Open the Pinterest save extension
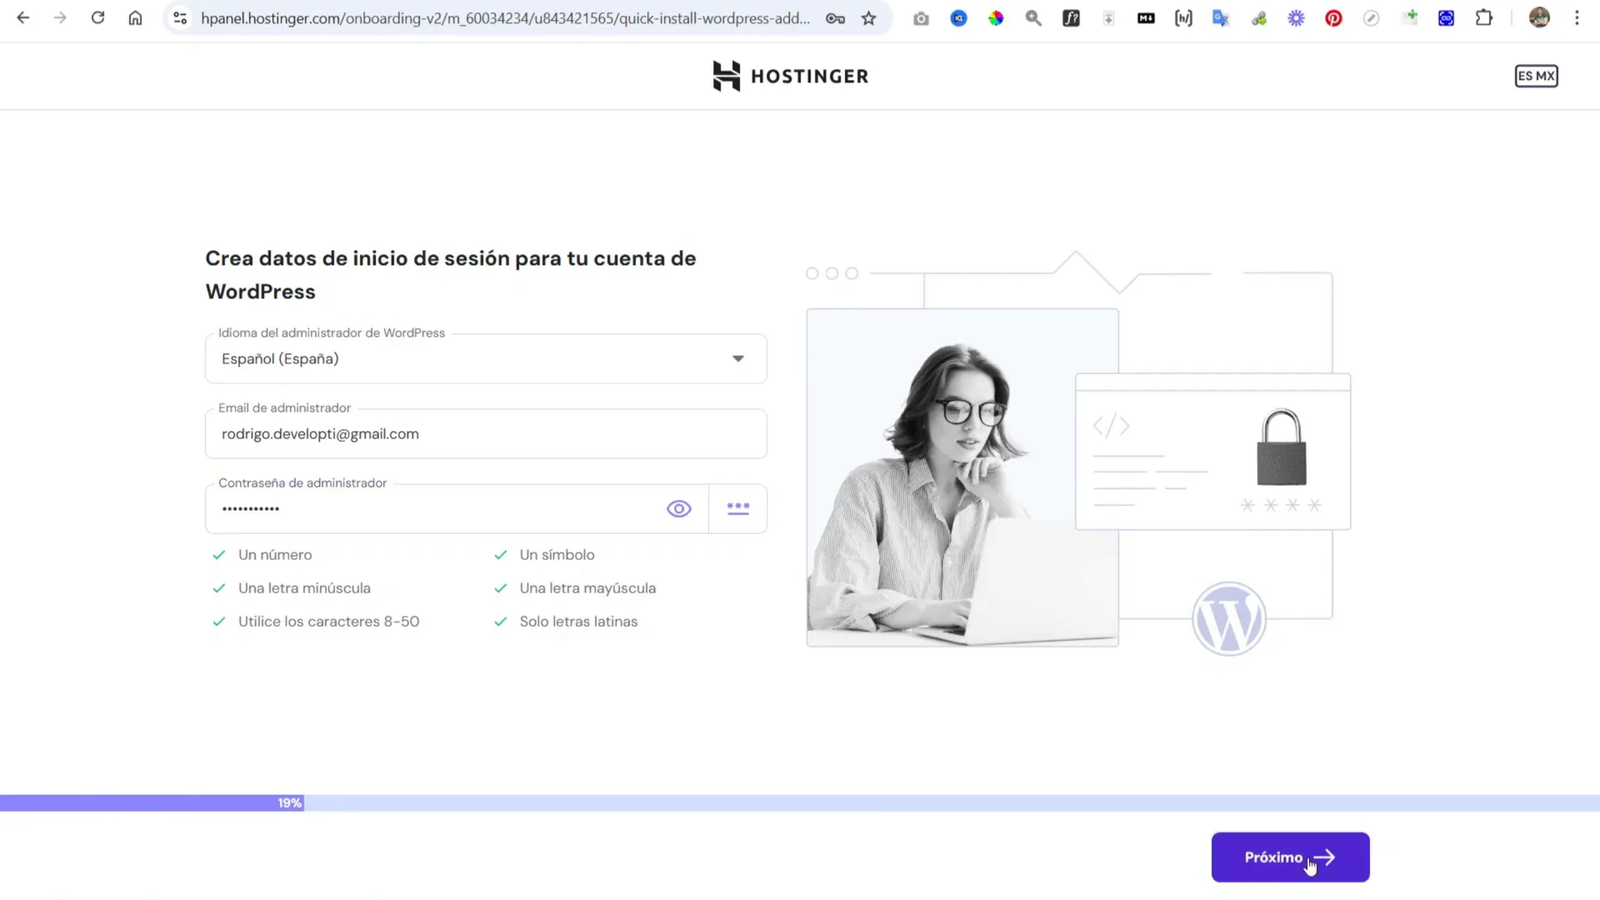The height and width of the screenshot is (900, 1600). [x=1334, y=18]
